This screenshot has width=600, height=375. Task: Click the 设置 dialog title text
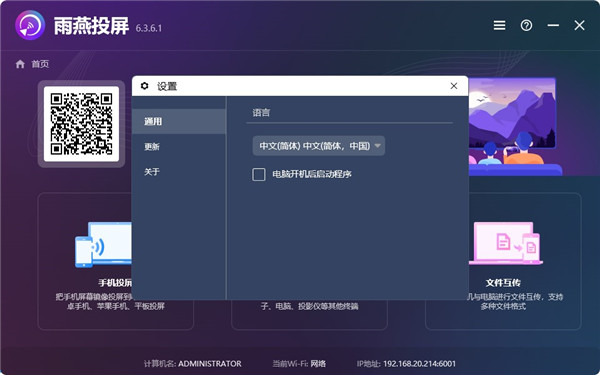pos(167,86)
